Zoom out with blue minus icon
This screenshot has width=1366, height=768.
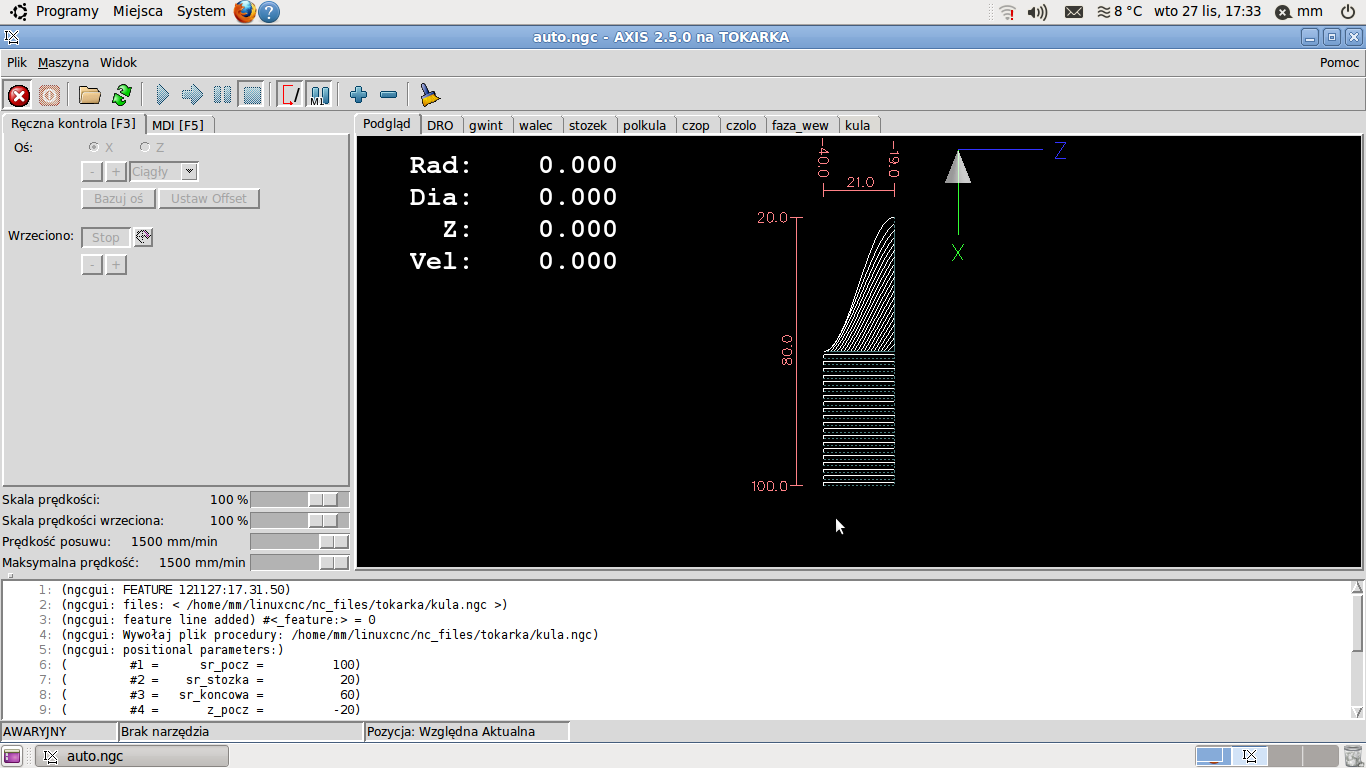tap(389, 95)
